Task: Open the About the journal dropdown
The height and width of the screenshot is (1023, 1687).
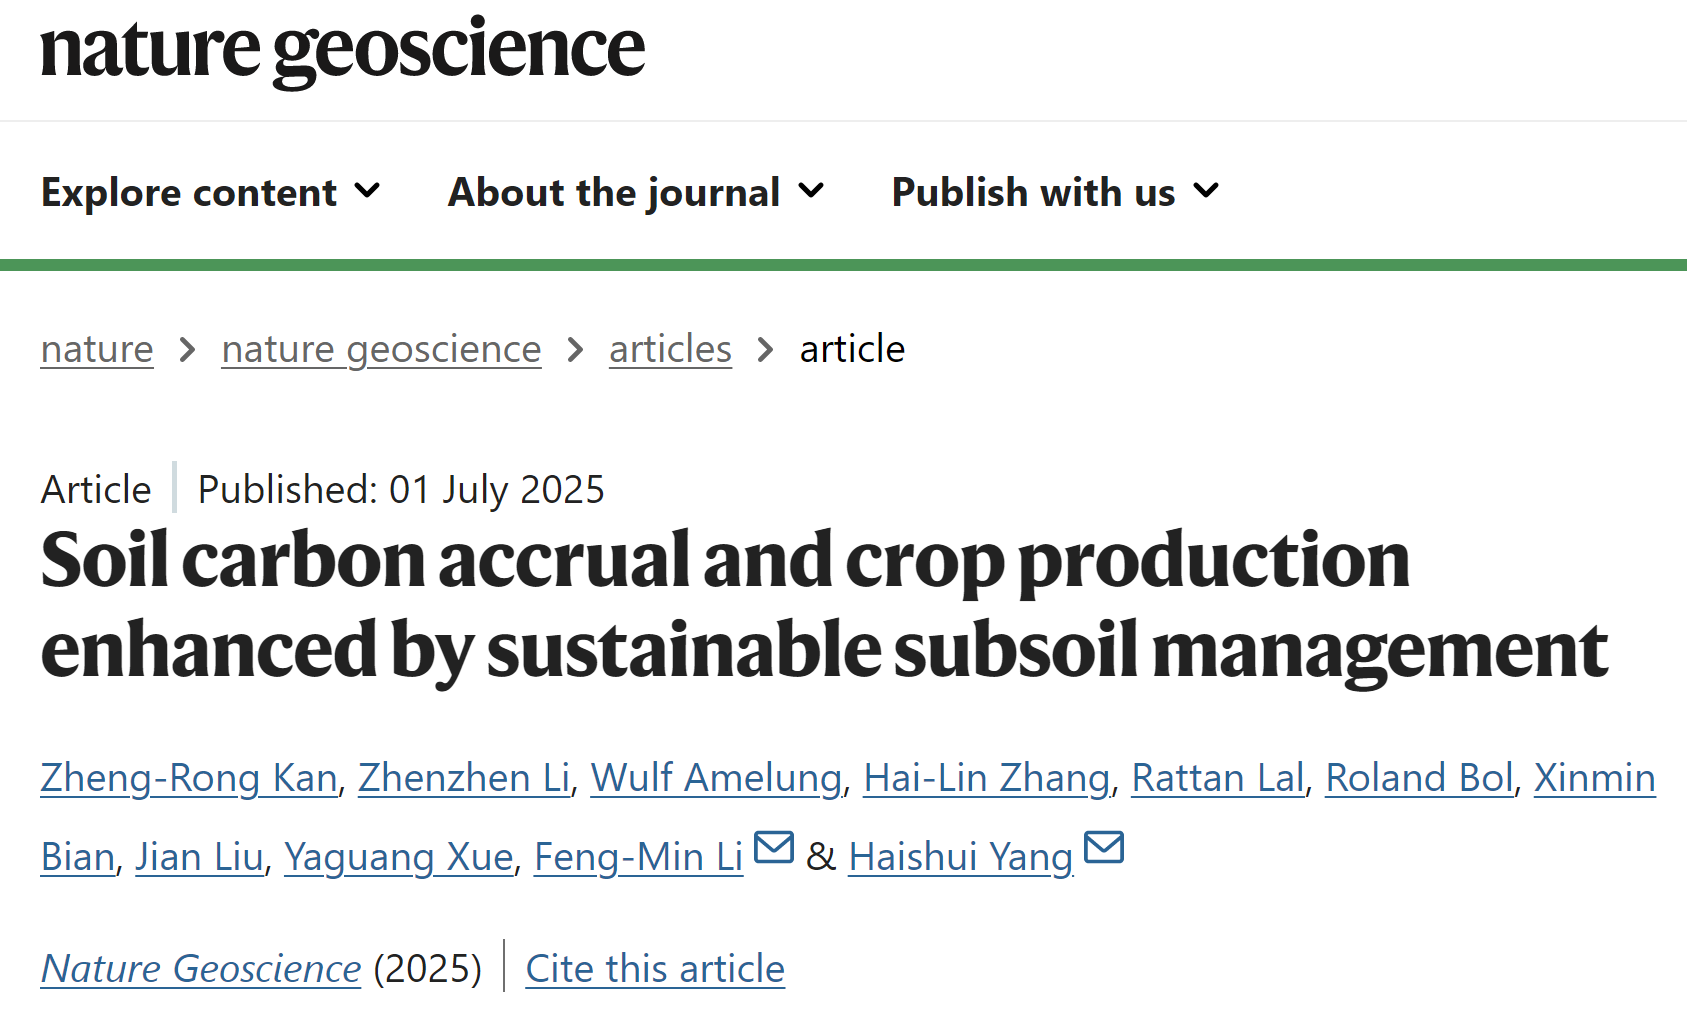Action: point(636,192)
